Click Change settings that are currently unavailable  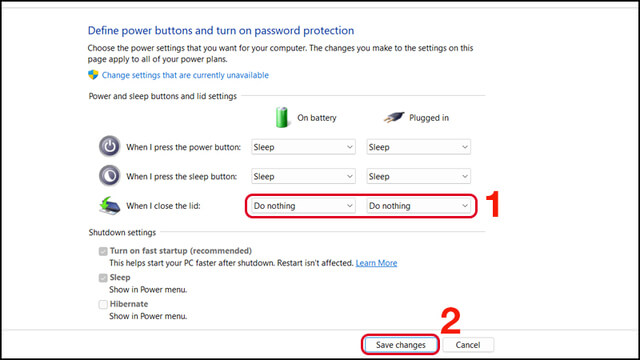[x=185, y=75]
